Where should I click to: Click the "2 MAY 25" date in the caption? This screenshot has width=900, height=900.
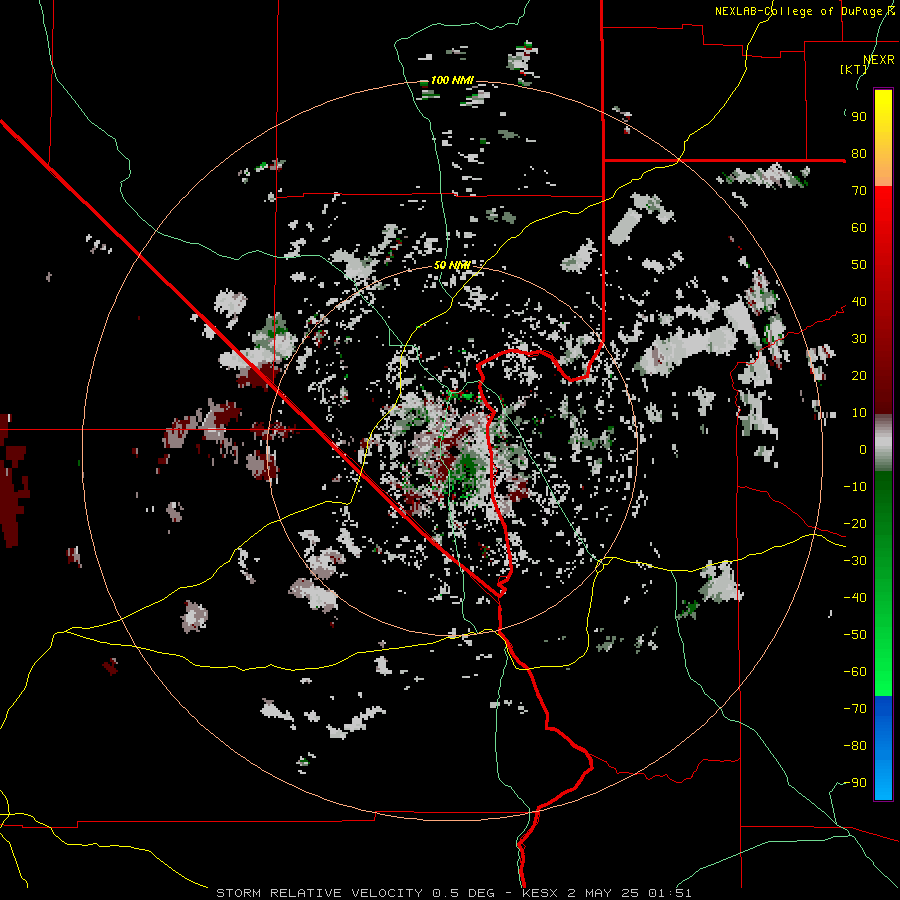coord(603,893)
